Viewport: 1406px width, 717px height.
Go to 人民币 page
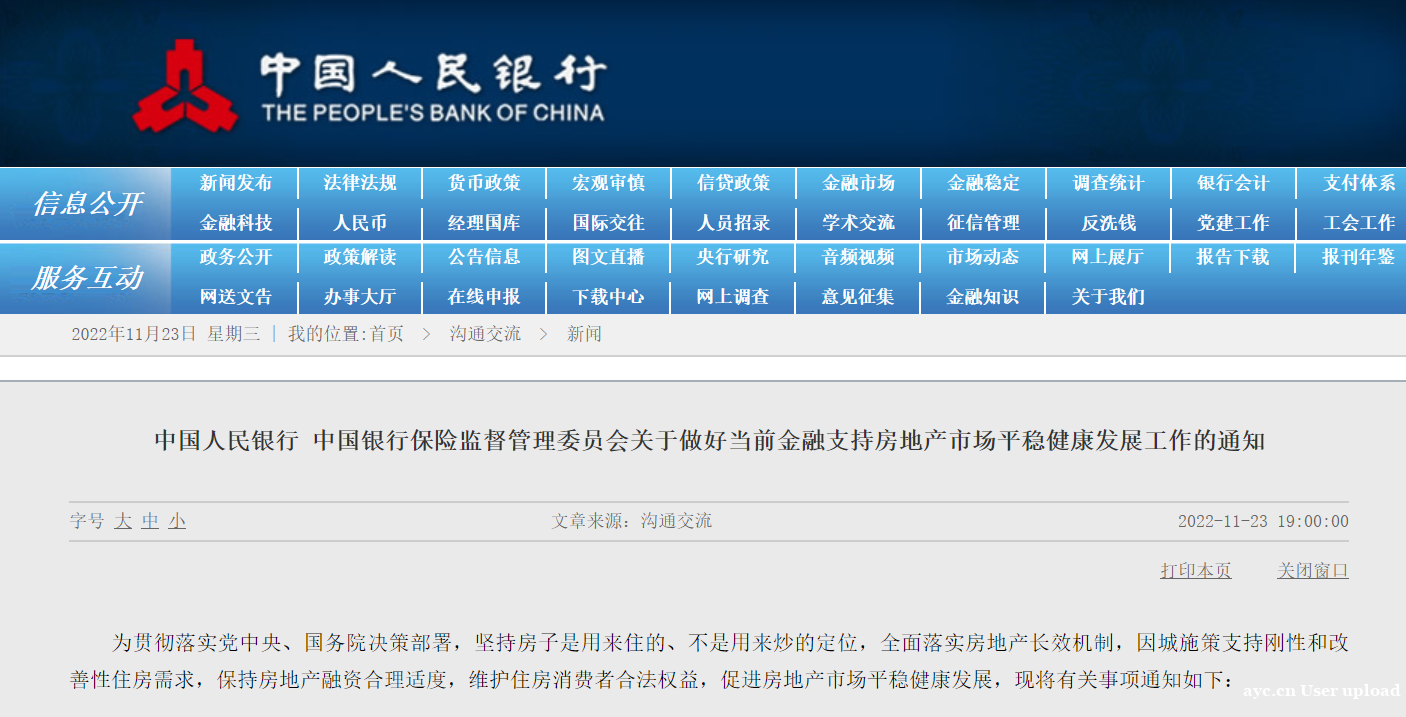coord(360,223)
